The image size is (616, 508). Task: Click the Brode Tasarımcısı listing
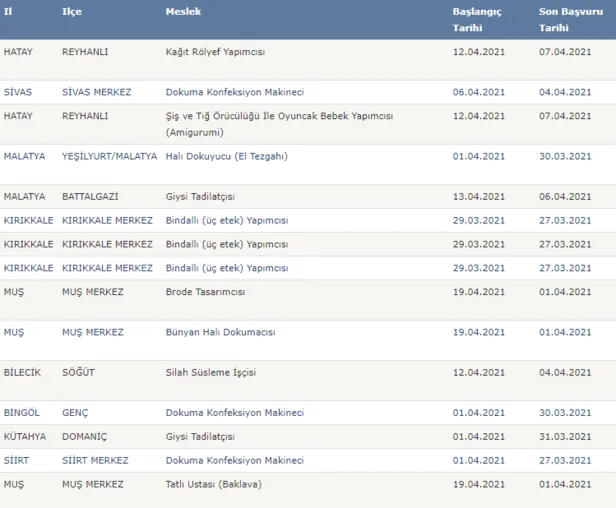[x=205, y=292]
